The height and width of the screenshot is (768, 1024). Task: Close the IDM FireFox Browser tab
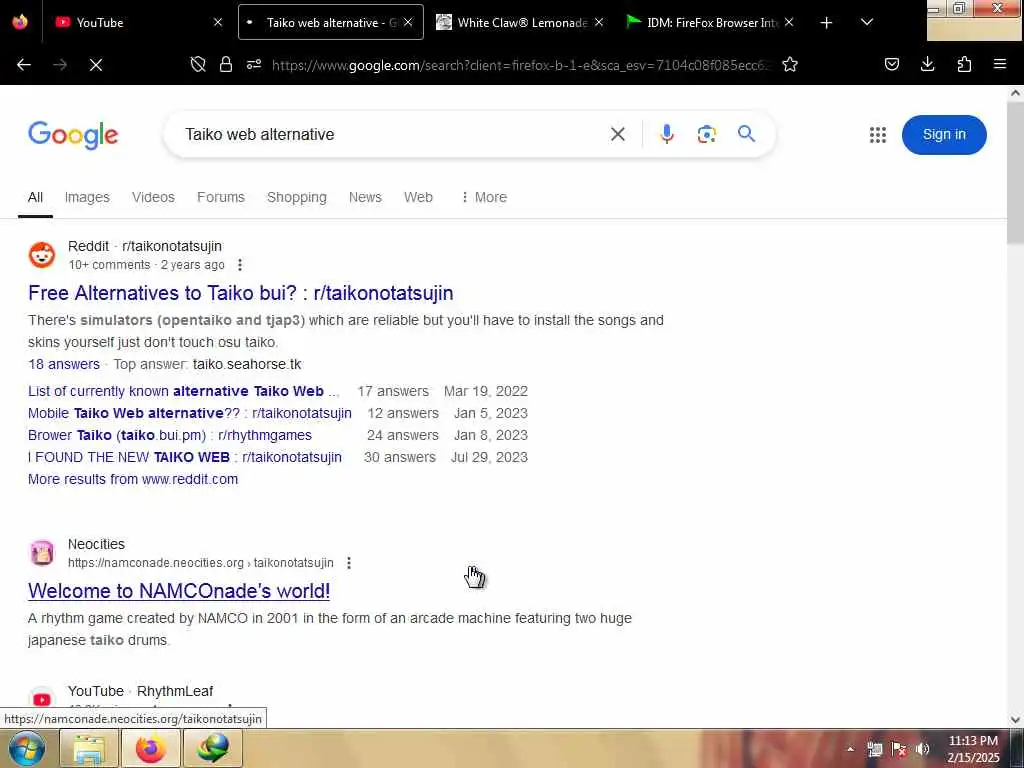(789, 22)
